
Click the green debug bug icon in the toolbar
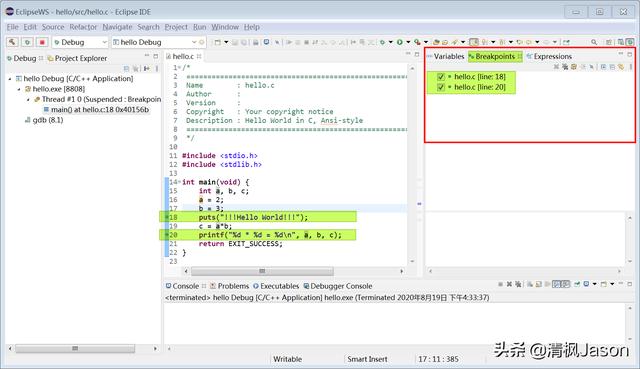point(382,42)
